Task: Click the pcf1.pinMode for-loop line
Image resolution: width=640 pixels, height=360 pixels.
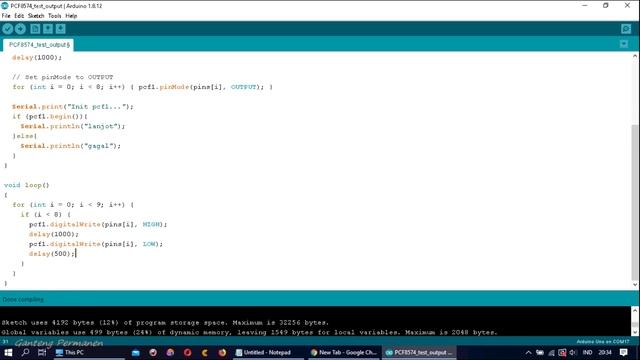Action: coord(142,87)
